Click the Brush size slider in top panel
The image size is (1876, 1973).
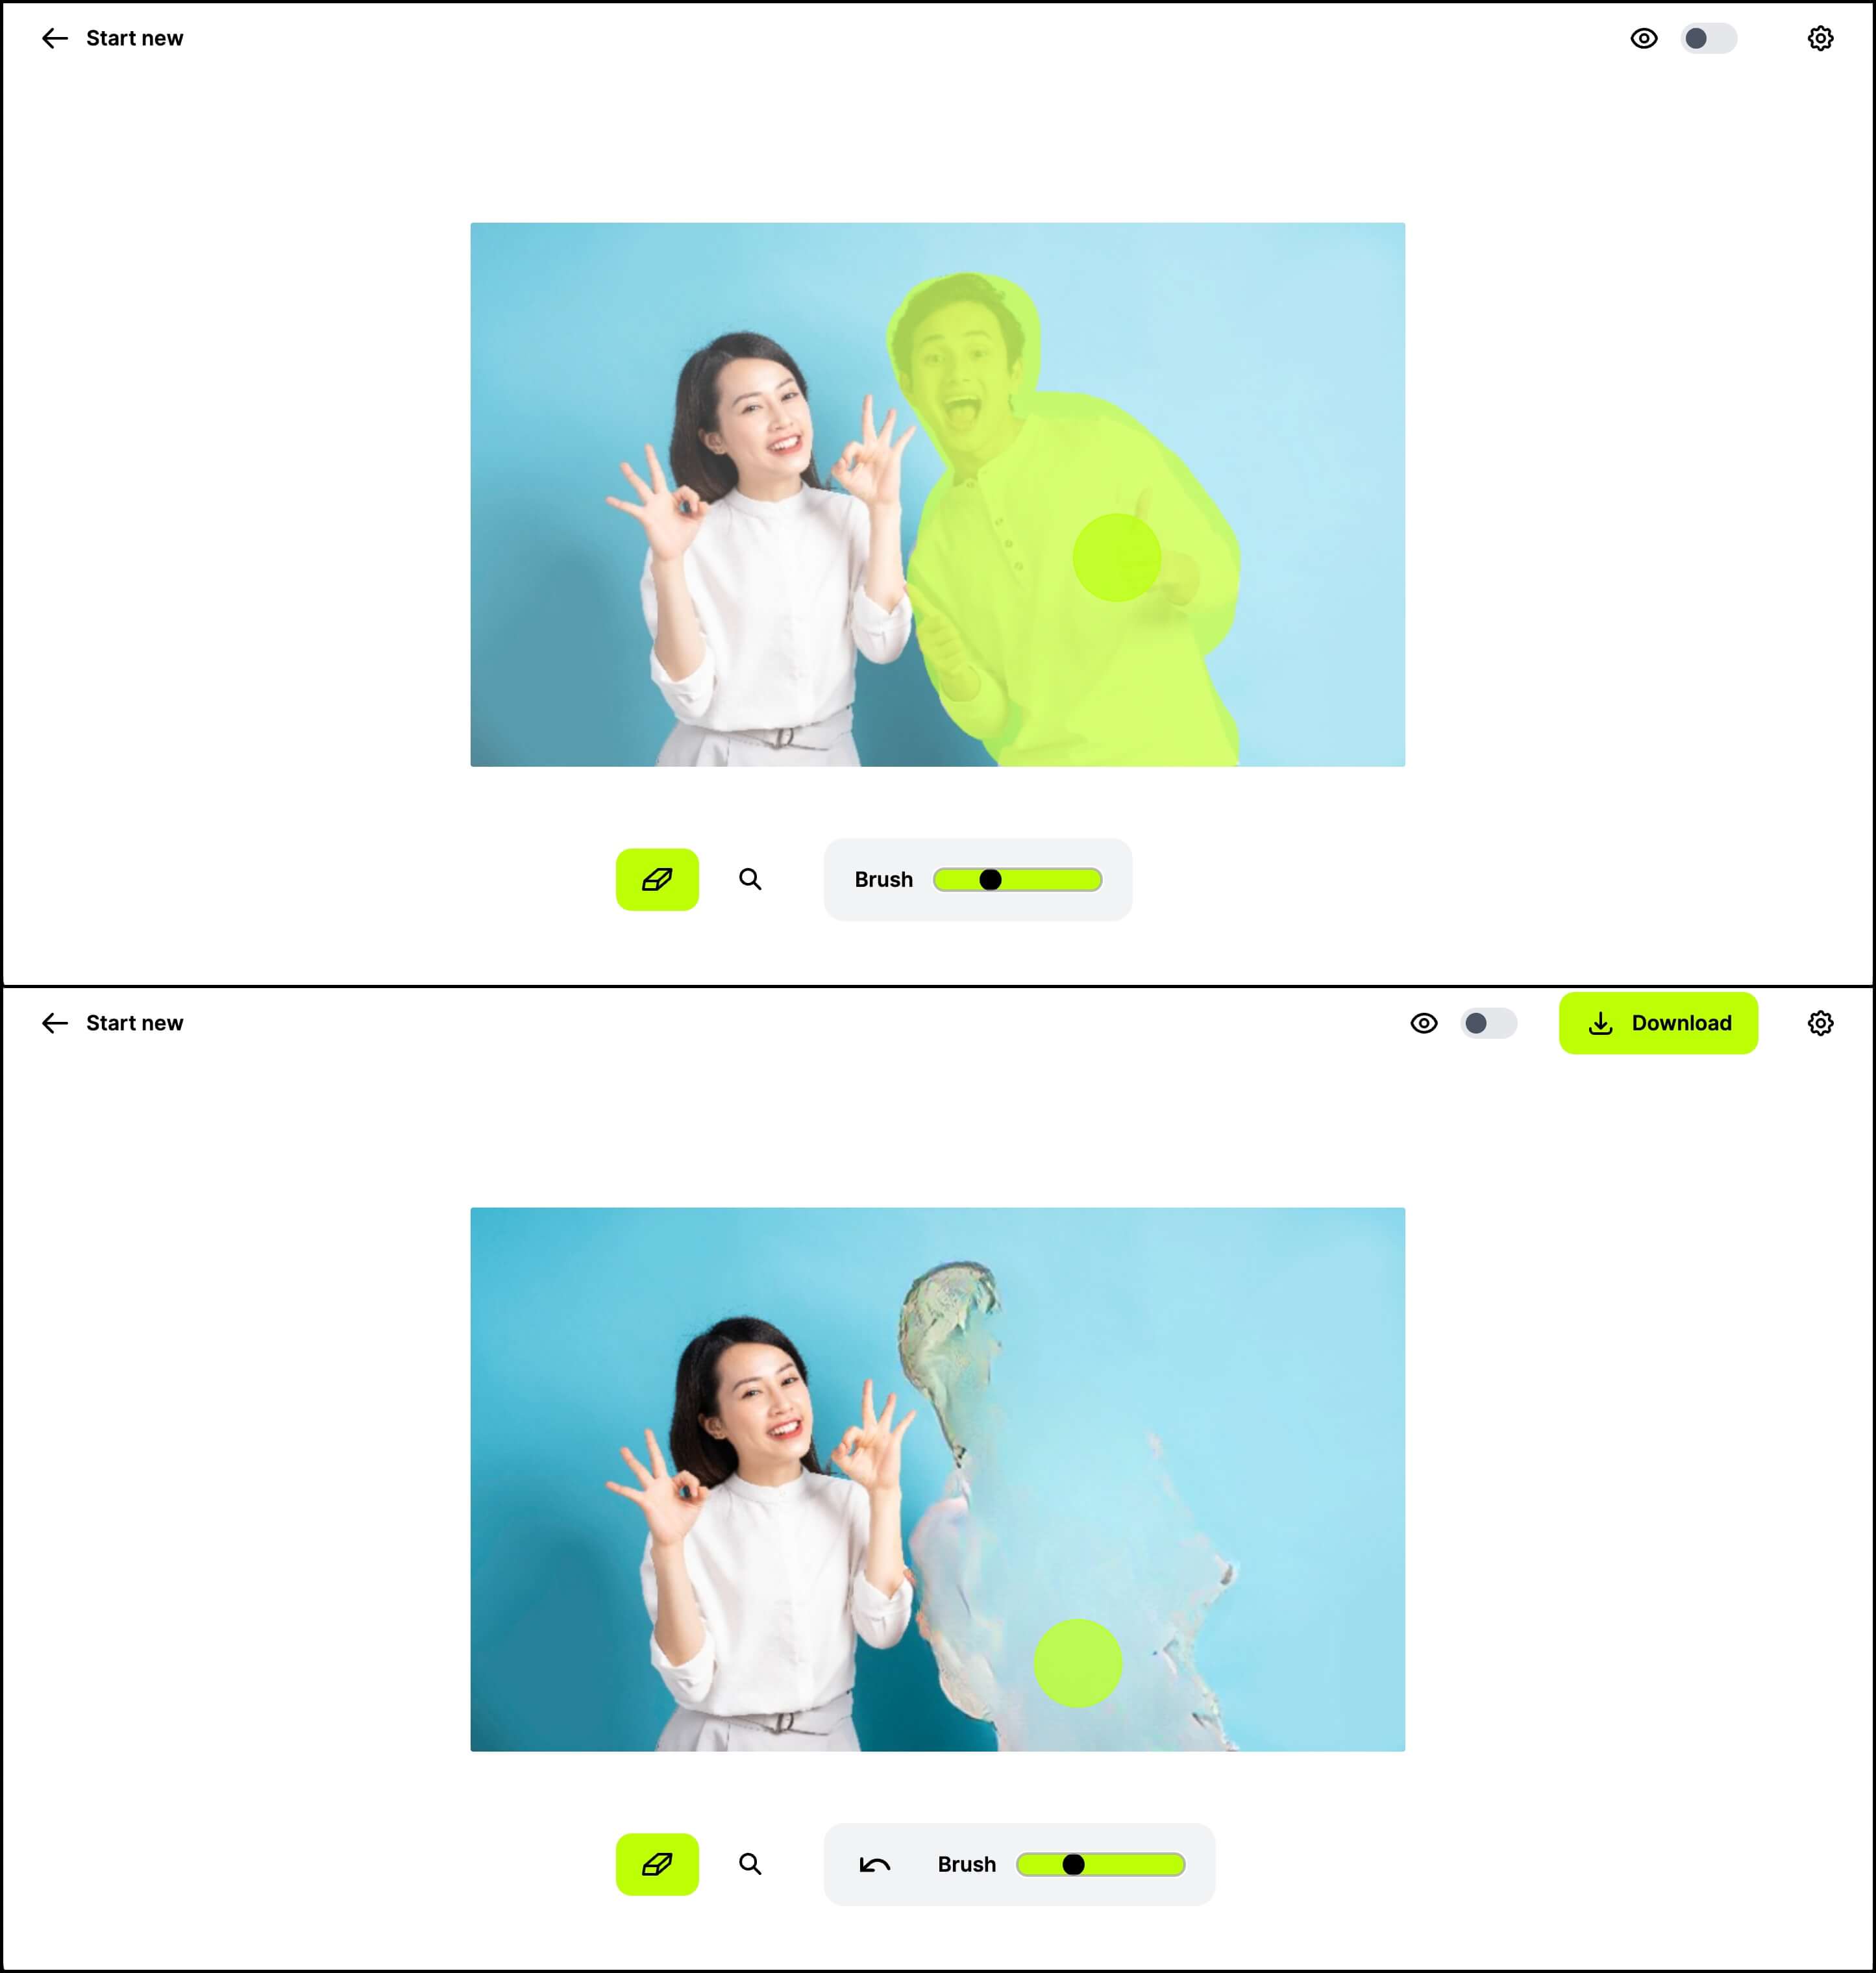(x=1018, y=879)
